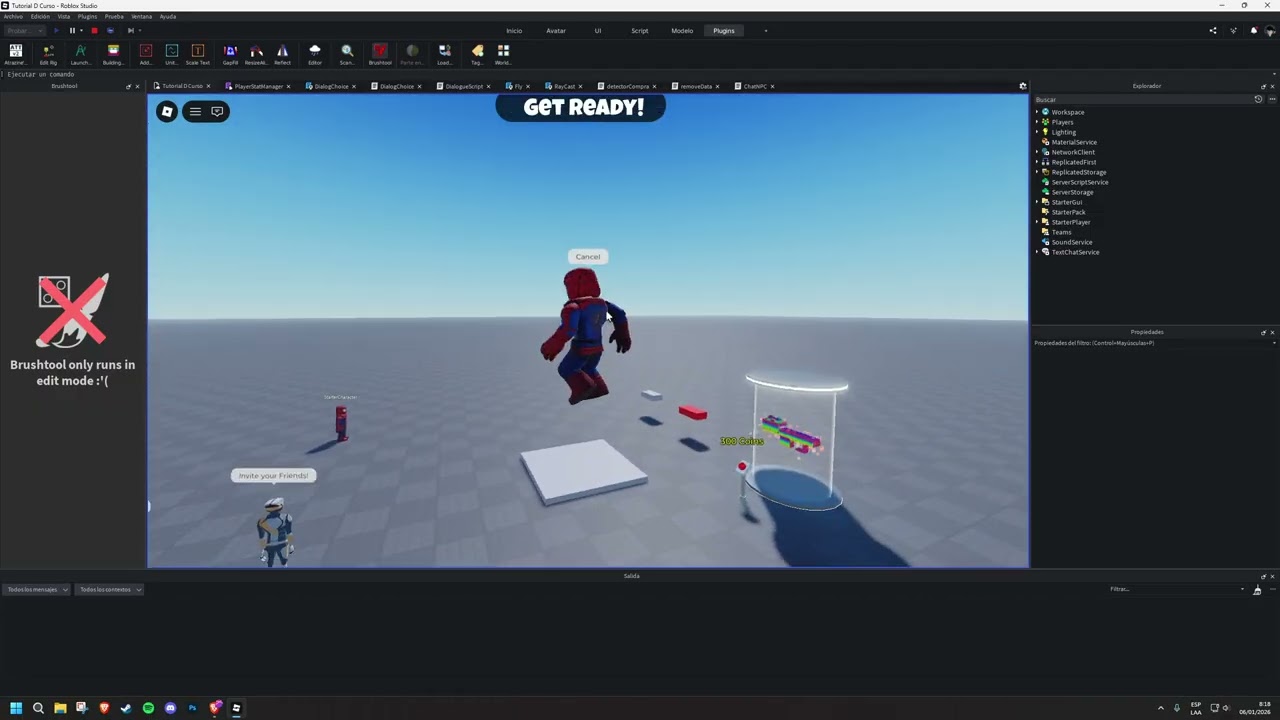Click the Cancel button above character
The image size is (1280, 720).
pyautogui.click(x=588, y=257)
